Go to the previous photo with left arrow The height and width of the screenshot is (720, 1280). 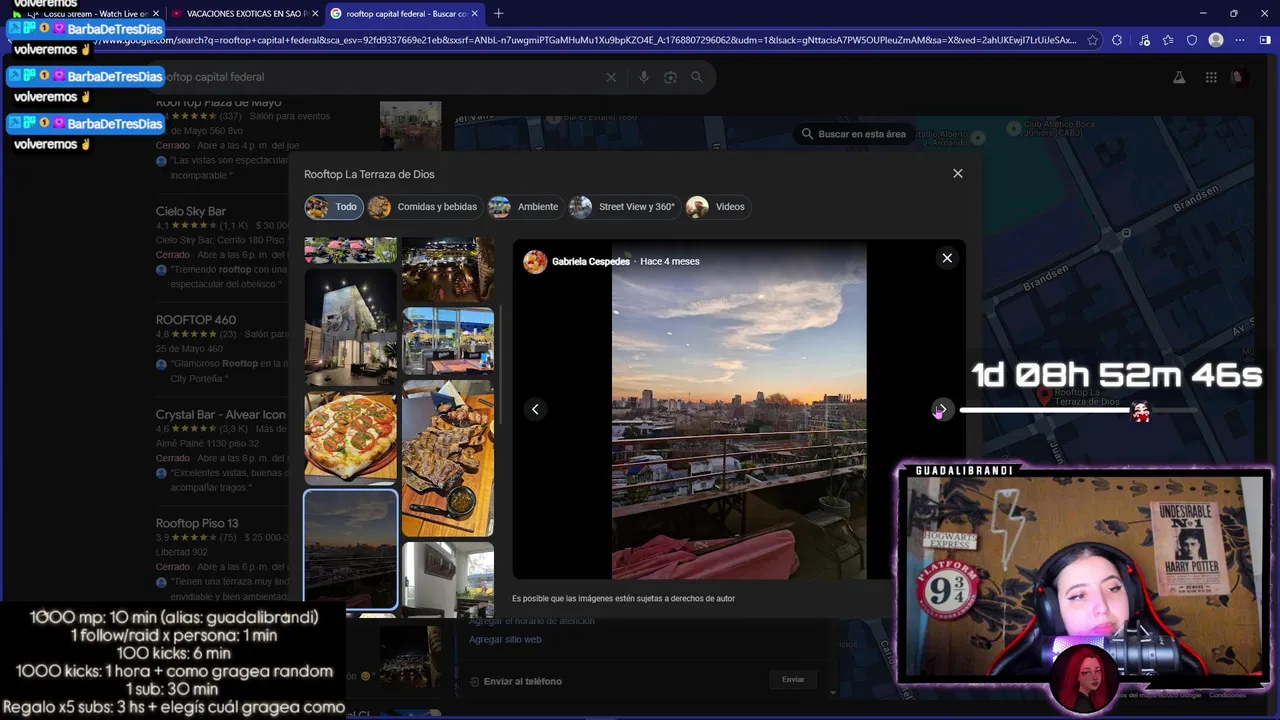coord(535,409)
